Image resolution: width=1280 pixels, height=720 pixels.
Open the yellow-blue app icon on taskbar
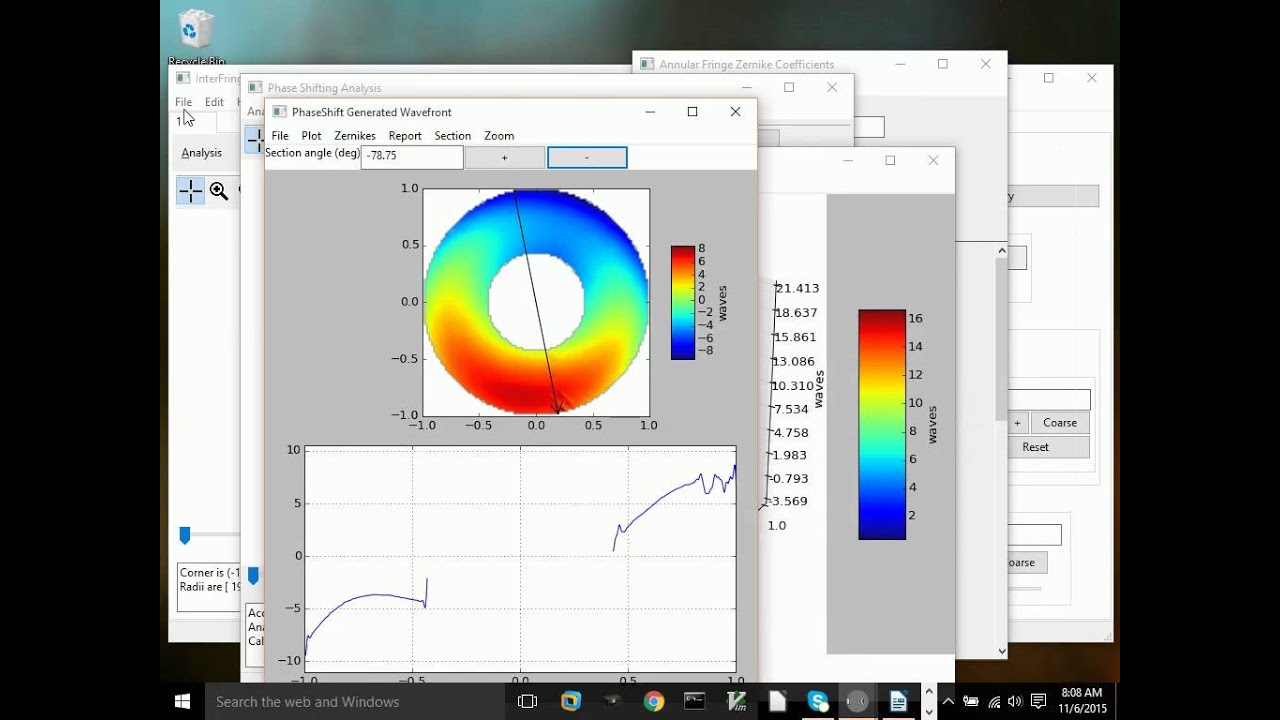tap(571, 702)
